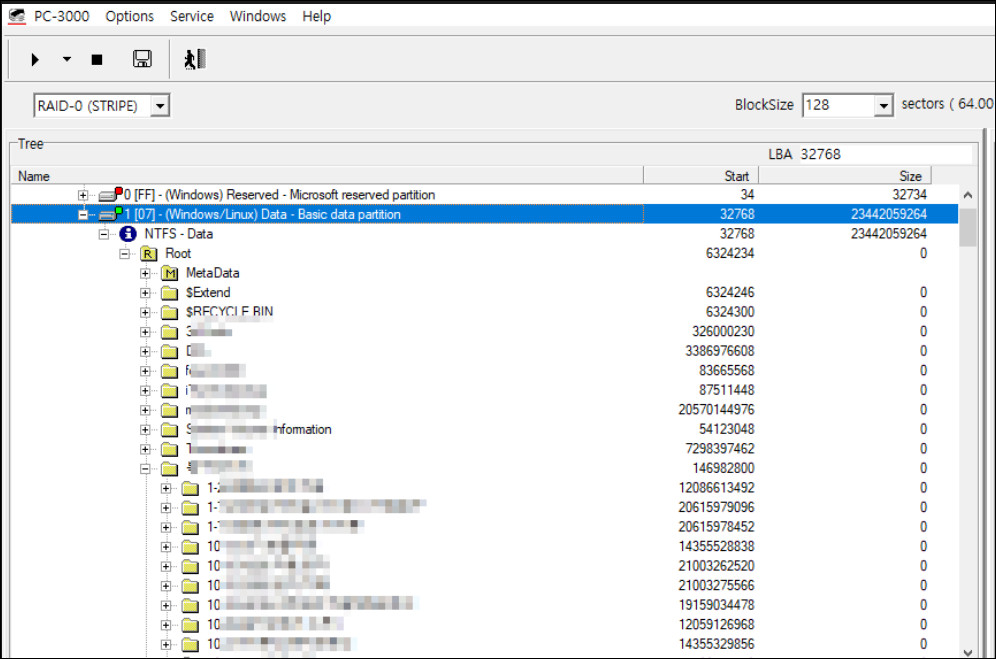Sort by the Start column header

[701, 176]
